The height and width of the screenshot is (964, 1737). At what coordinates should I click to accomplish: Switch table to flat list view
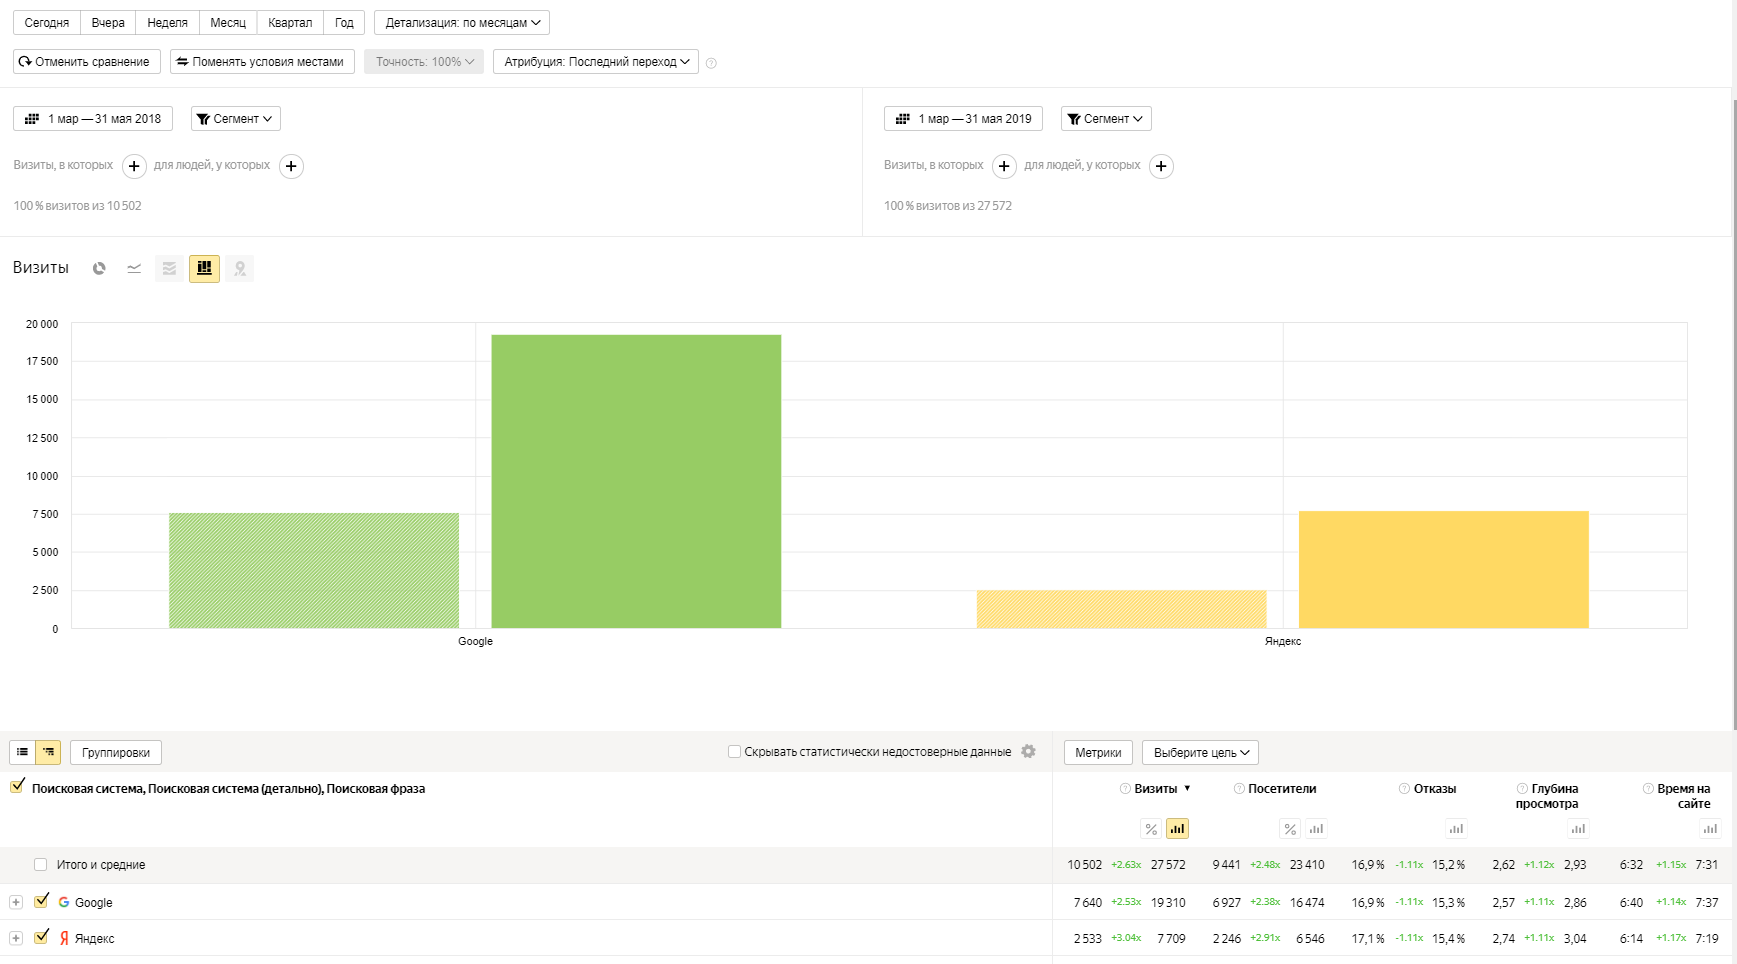22,752
